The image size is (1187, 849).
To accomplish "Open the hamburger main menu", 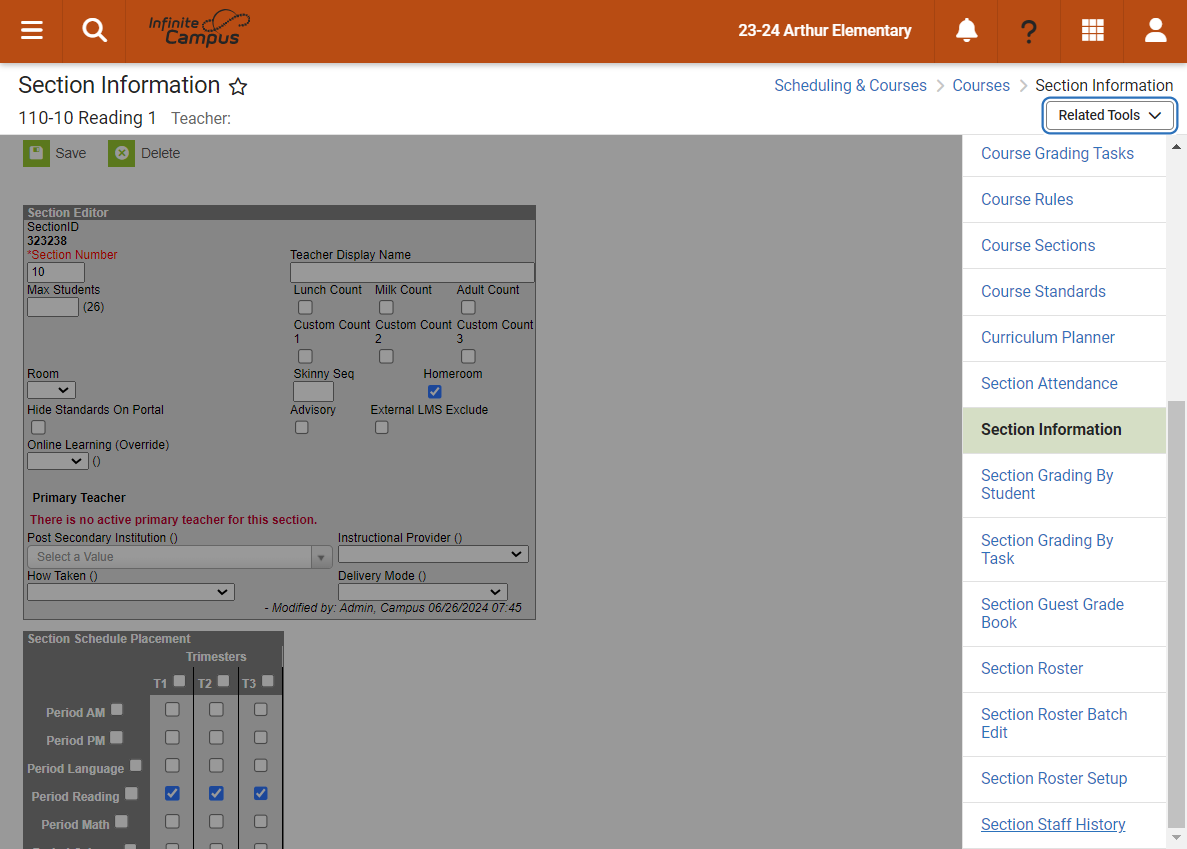I will coord(31,30).
